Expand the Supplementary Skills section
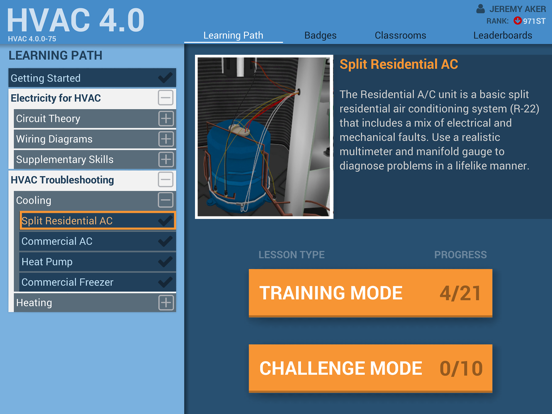 [166, 159]
